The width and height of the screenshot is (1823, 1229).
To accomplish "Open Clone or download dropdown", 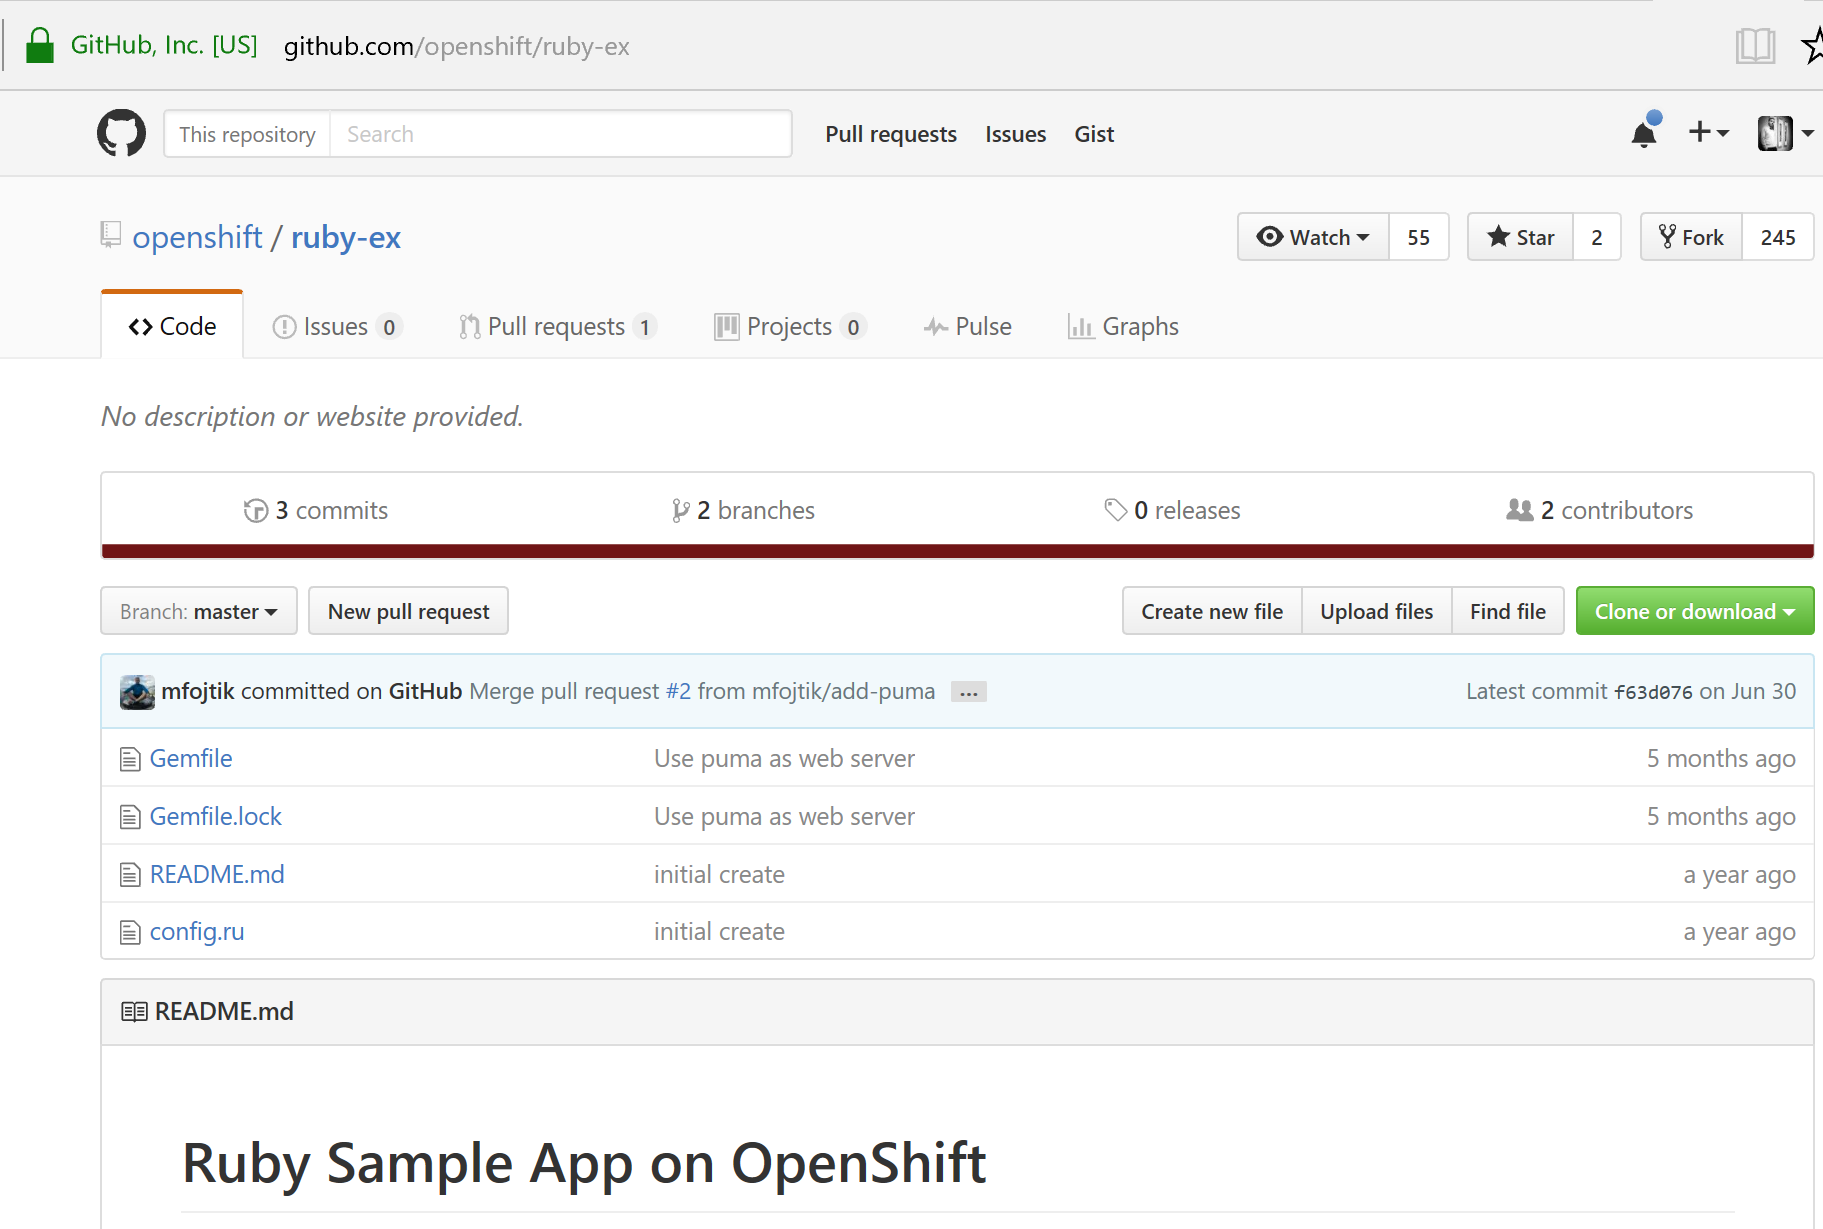I will (1695, 611).
